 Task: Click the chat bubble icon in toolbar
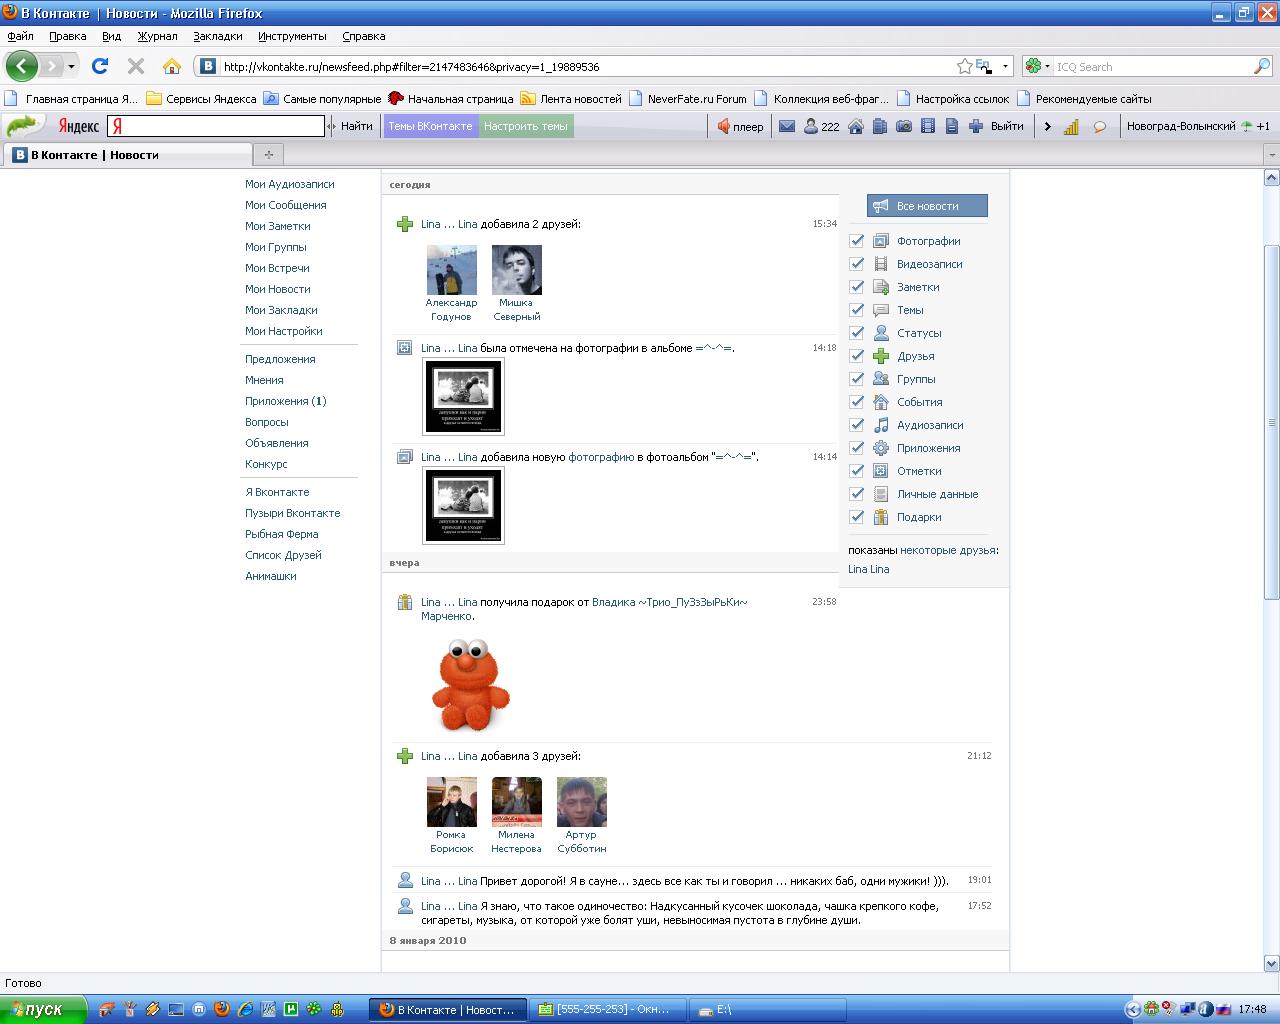point(1100,126)
